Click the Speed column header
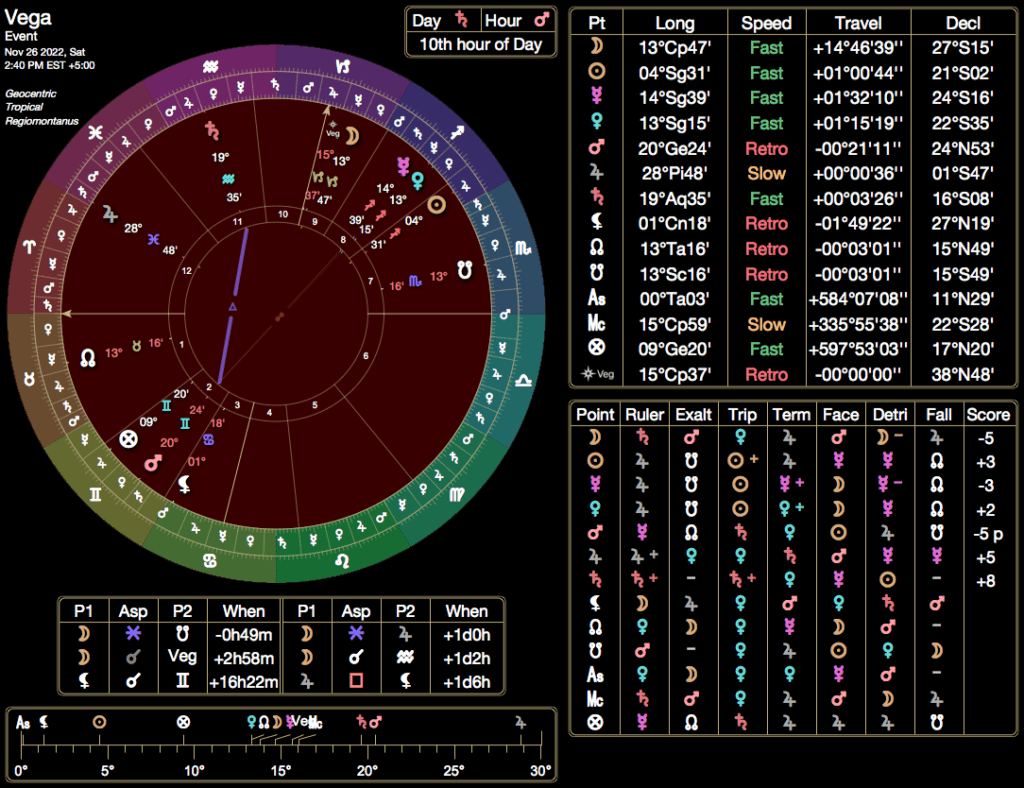Viewport: 1024px width, 788px height. 766,23
